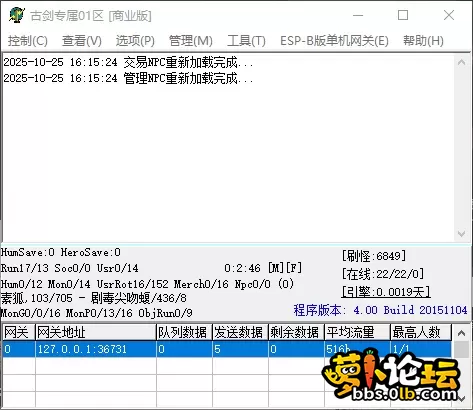Image resolution: width=473 pixels, height=410 pixels.
Task: Click the HumSave:0 HeroSave:0 status line
Action: (61, 252)
